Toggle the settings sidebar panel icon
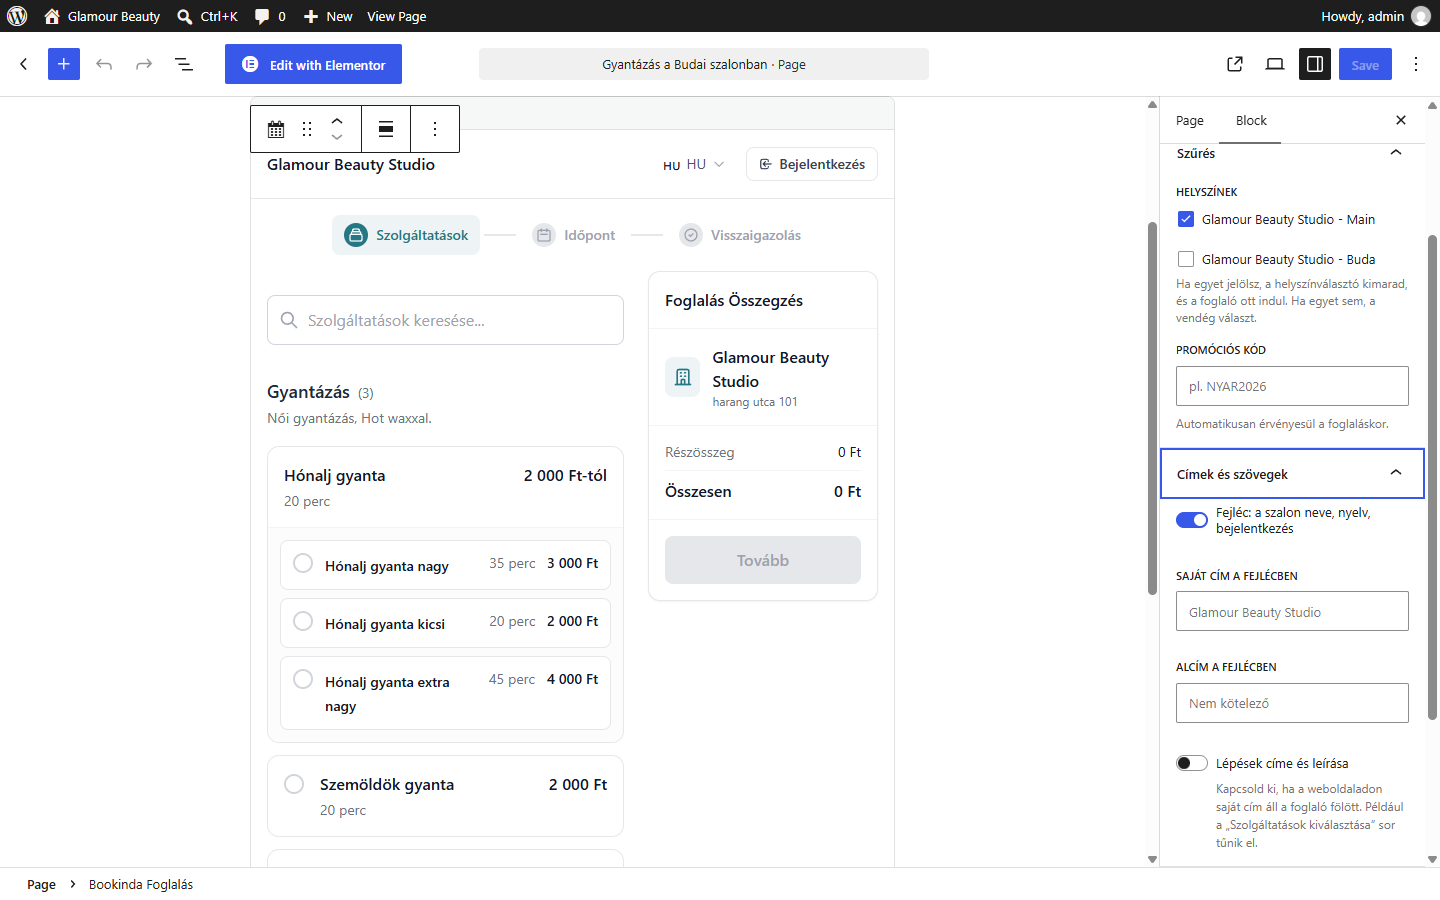The width and height of the screenshot is (1440, 900). 1315,64
